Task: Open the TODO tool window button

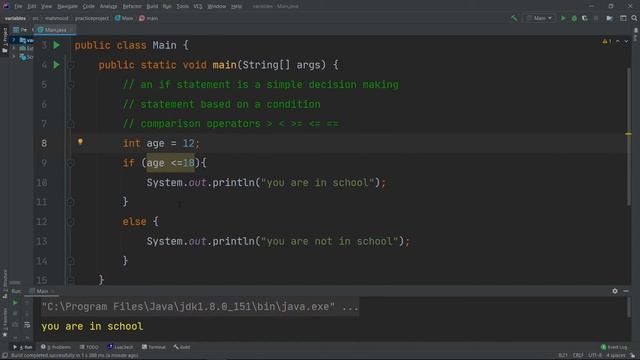Action: click(89, 347)
